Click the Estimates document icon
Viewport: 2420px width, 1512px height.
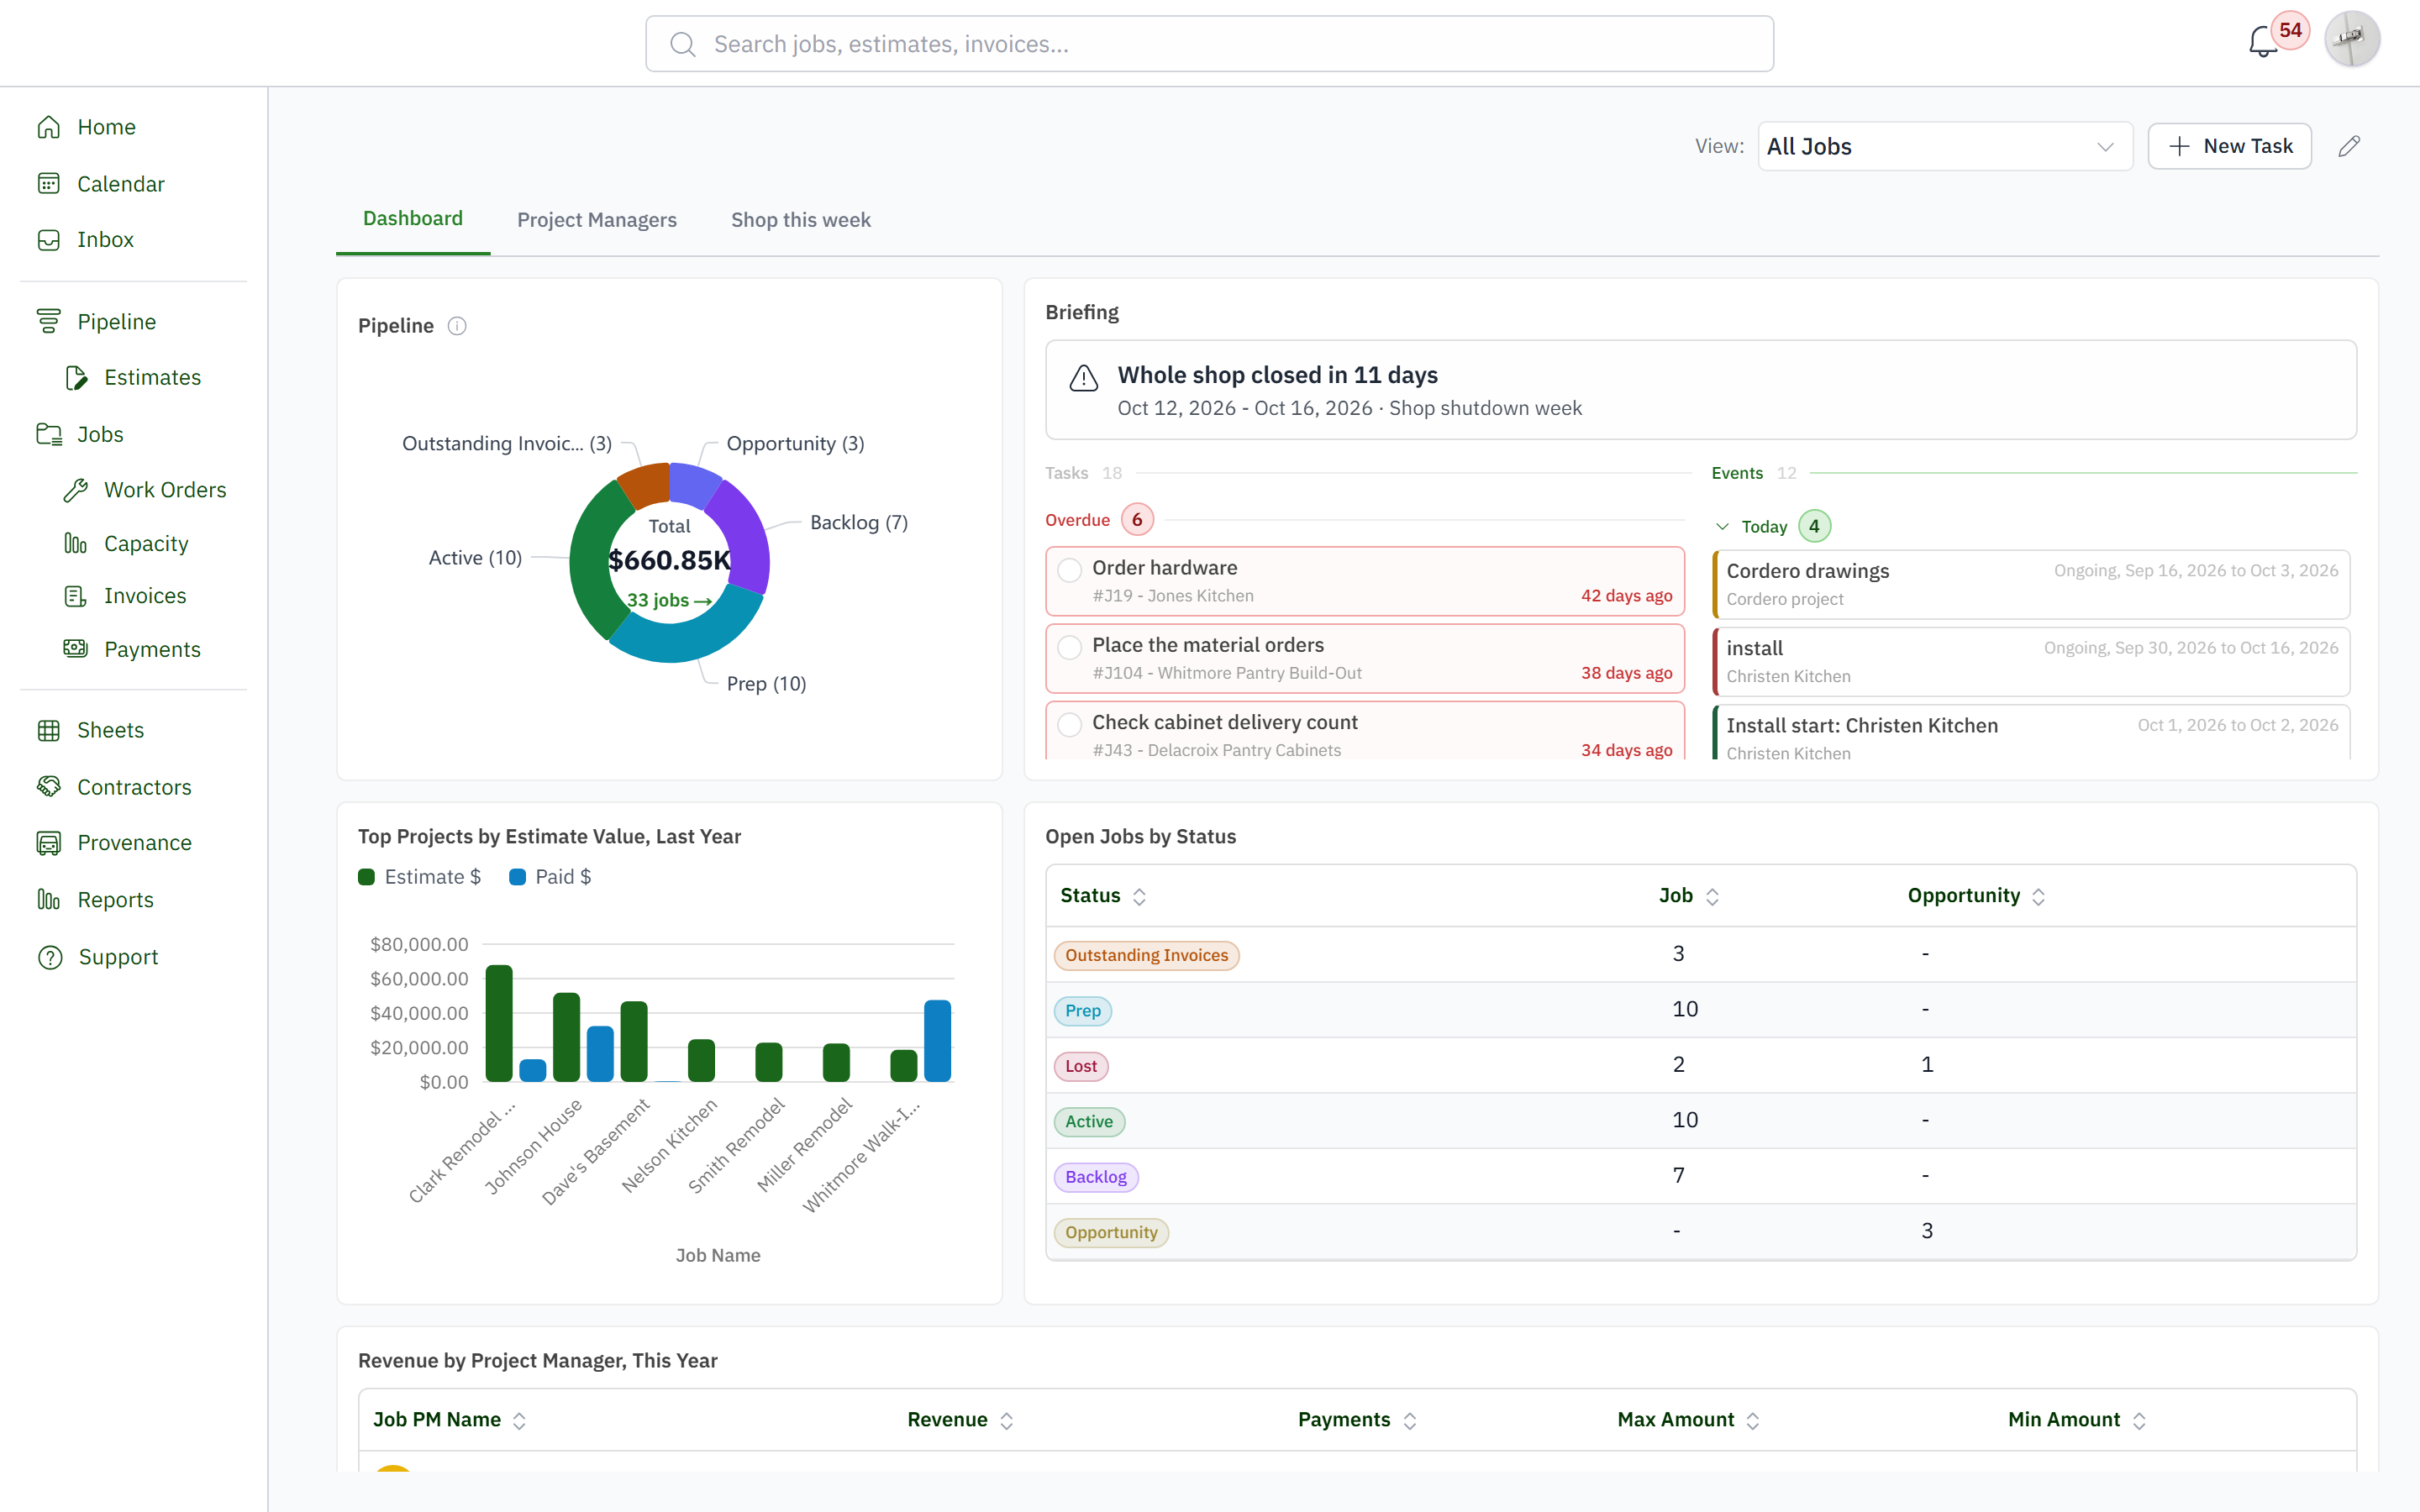click(x=76, y=378)
